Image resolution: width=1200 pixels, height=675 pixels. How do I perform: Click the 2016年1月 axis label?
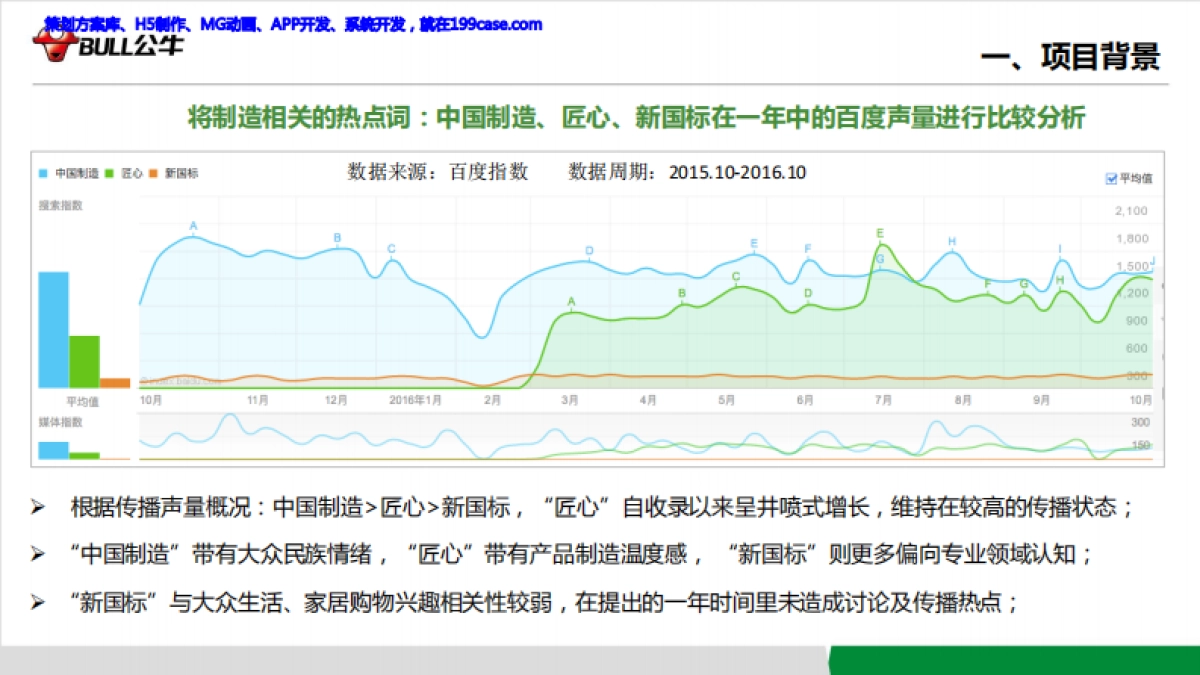click(x=414, y=400)
